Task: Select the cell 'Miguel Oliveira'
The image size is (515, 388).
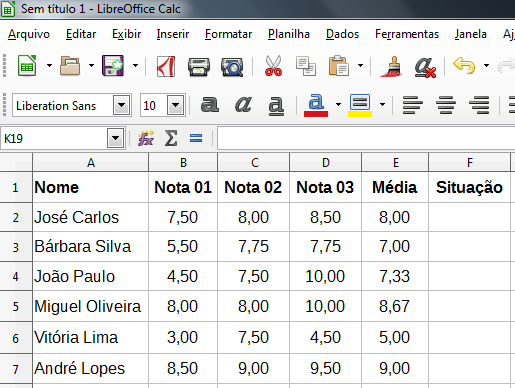Action: (x=91, y=306)
